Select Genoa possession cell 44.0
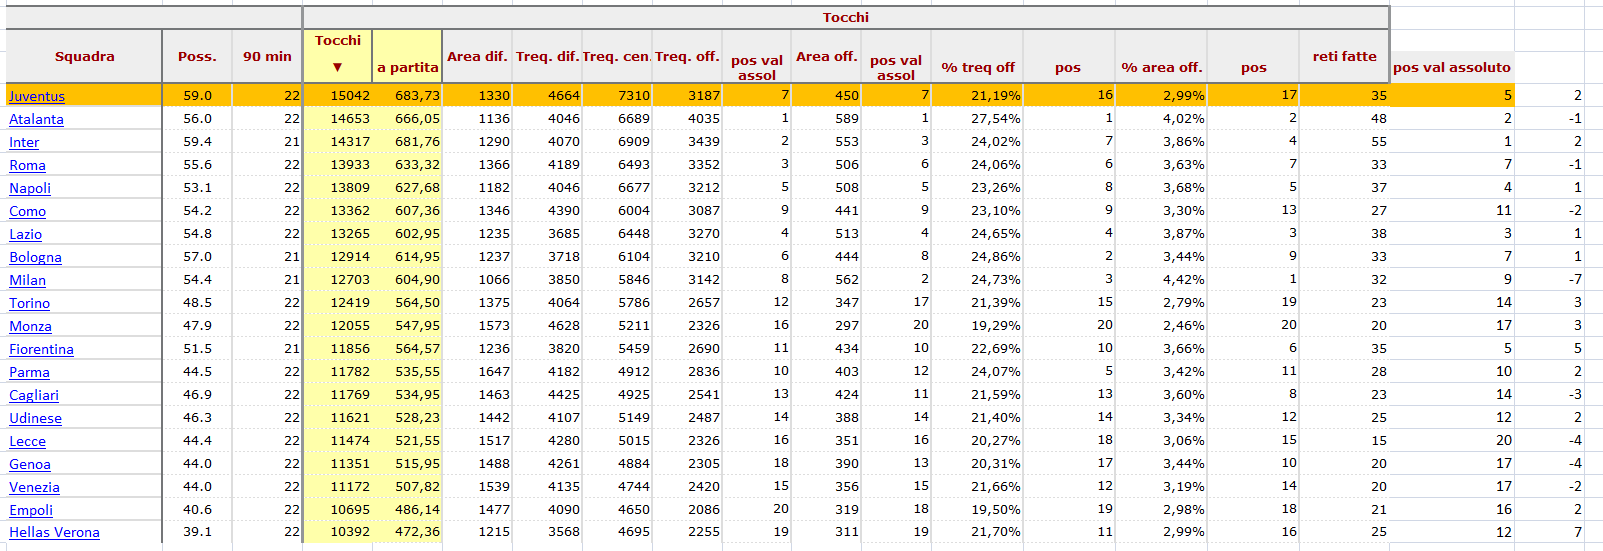 [x=197, y=463]
